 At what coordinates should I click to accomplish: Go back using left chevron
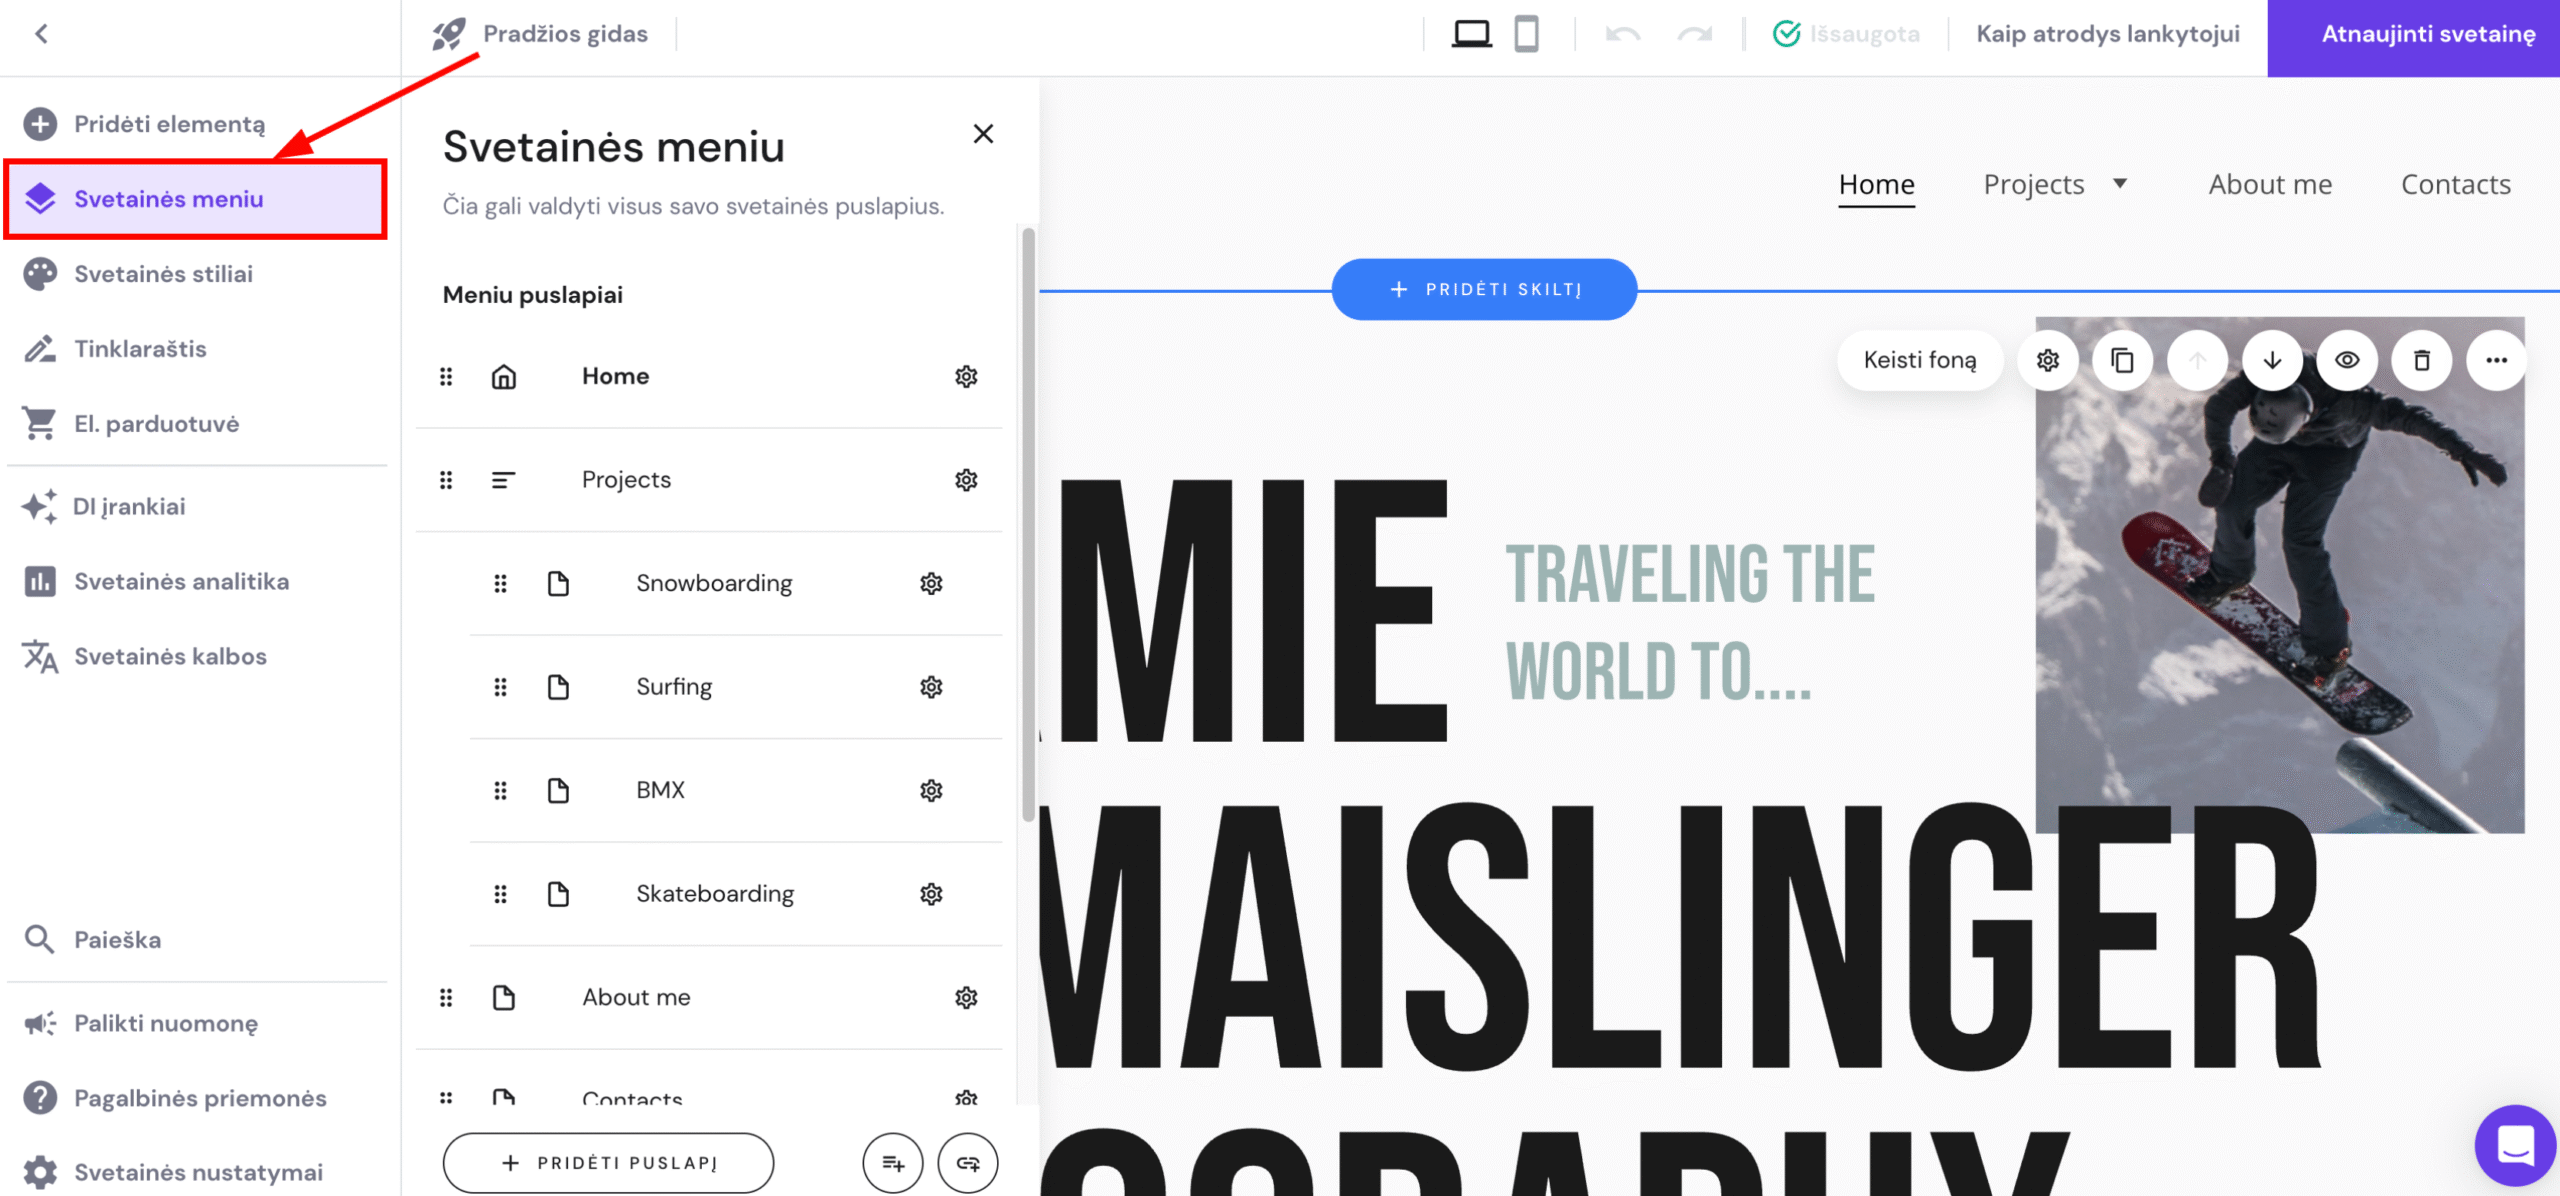pos(41,34)
